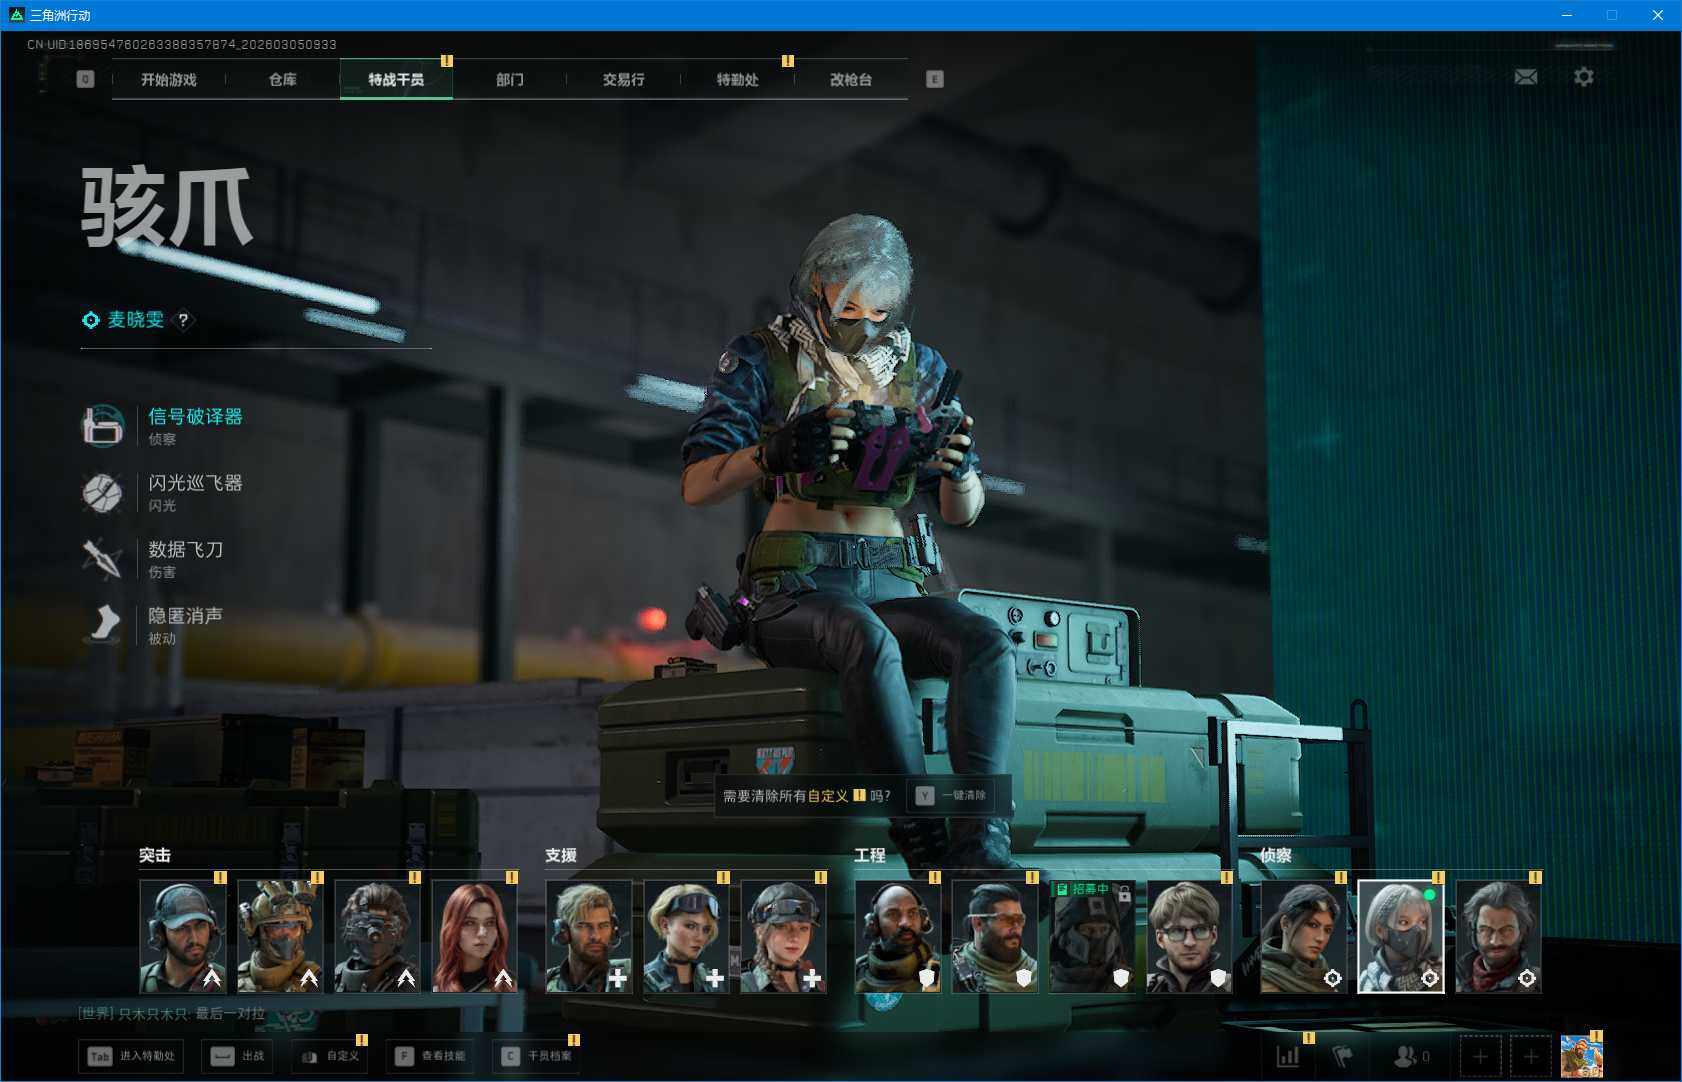Select the 信号破译器 skill icon
The image size is (1682, 1082).
pos(102,426)
